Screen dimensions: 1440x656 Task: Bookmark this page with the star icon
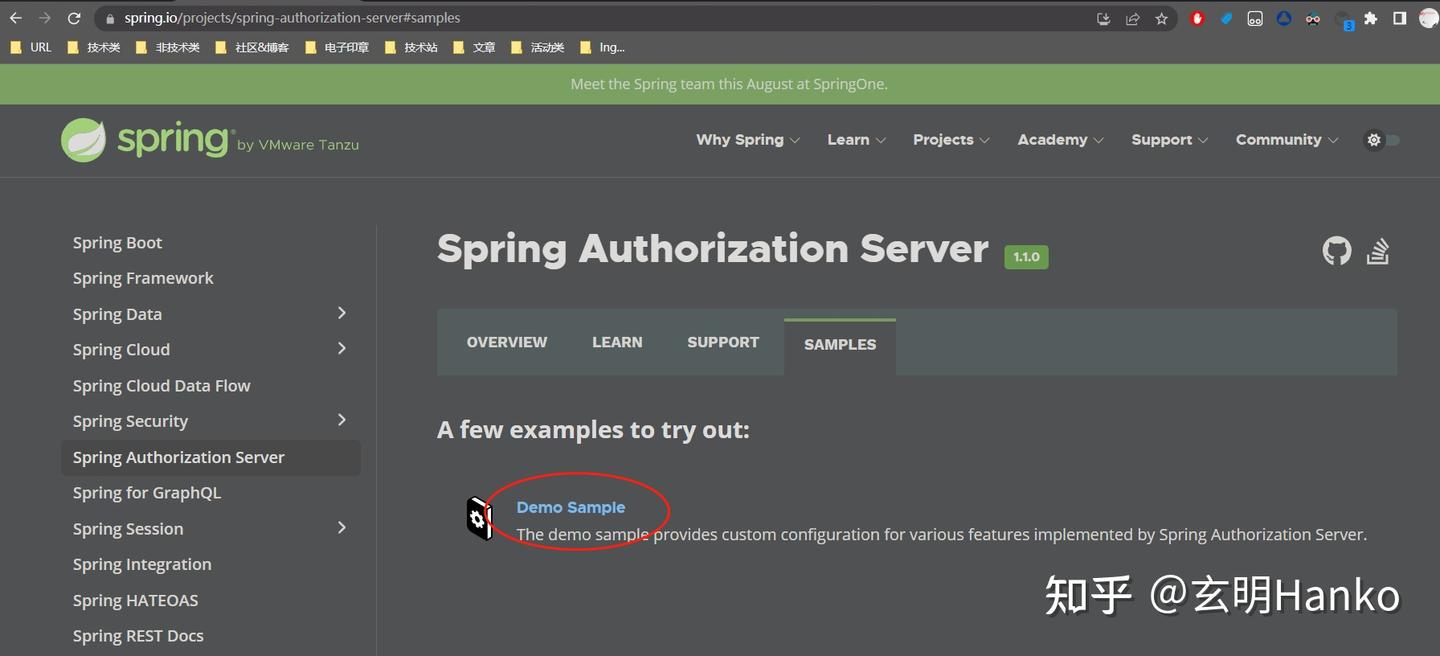point(1161,18)
